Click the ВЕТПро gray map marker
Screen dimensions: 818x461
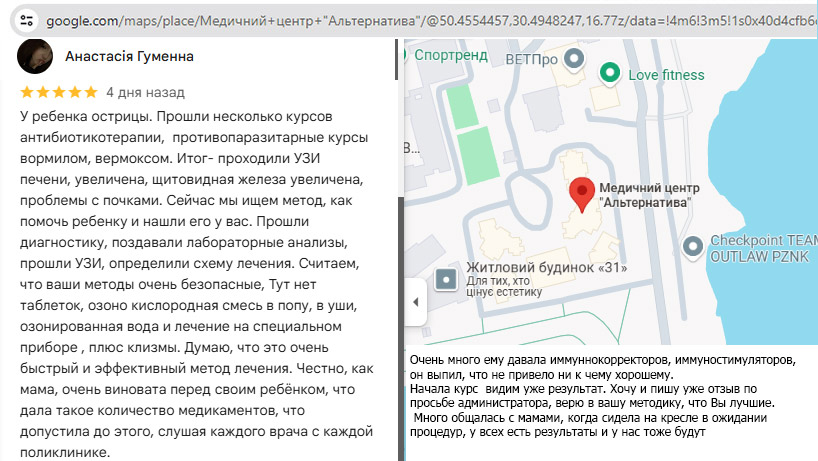click(x=573, y=60)
